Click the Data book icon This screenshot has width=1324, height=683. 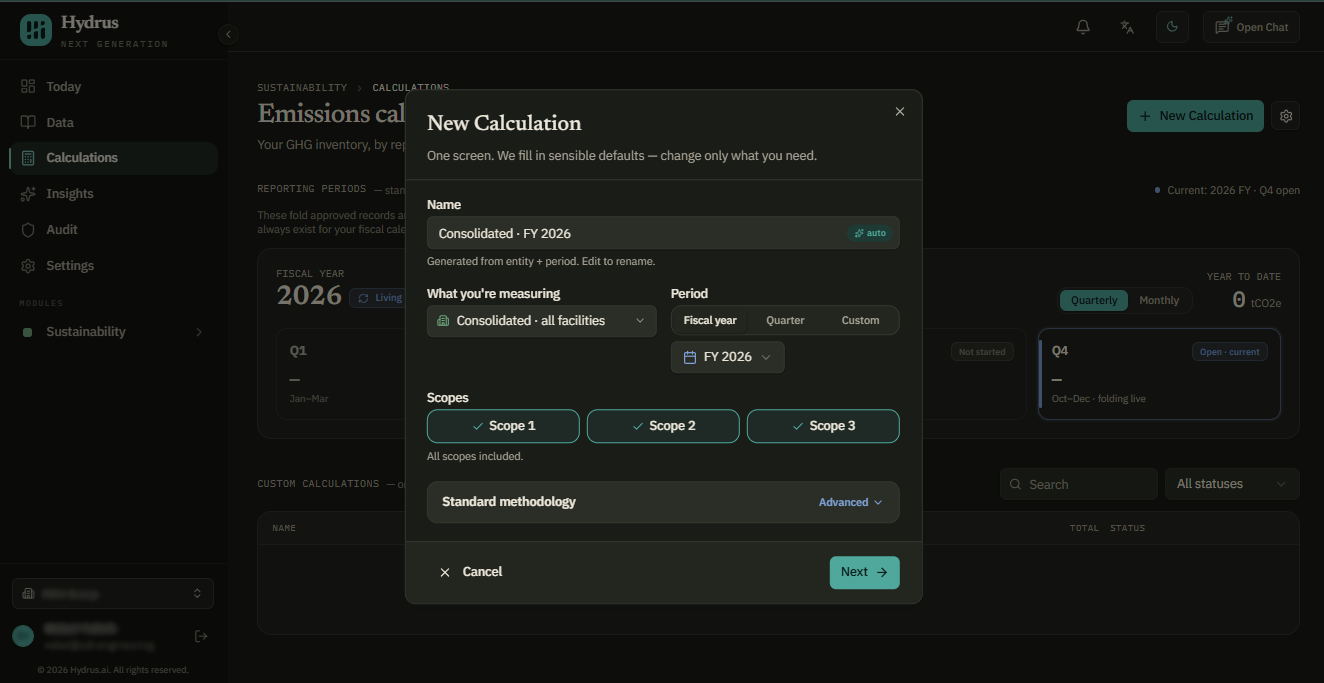(28, 122)
